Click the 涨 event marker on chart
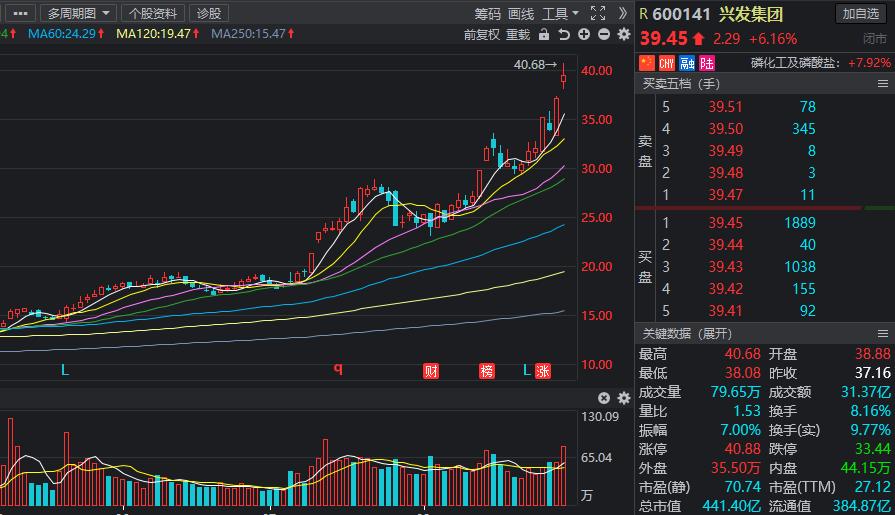 tap(543, 371)
